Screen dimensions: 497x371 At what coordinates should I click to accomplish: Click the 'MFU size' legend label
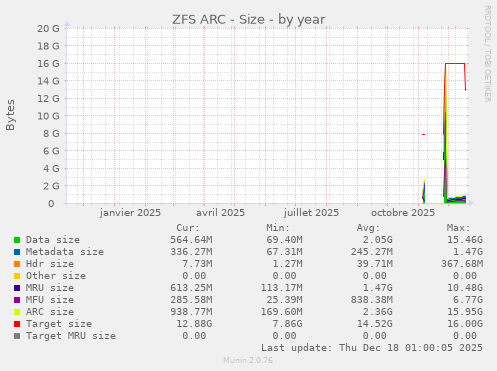click(50, 300)
